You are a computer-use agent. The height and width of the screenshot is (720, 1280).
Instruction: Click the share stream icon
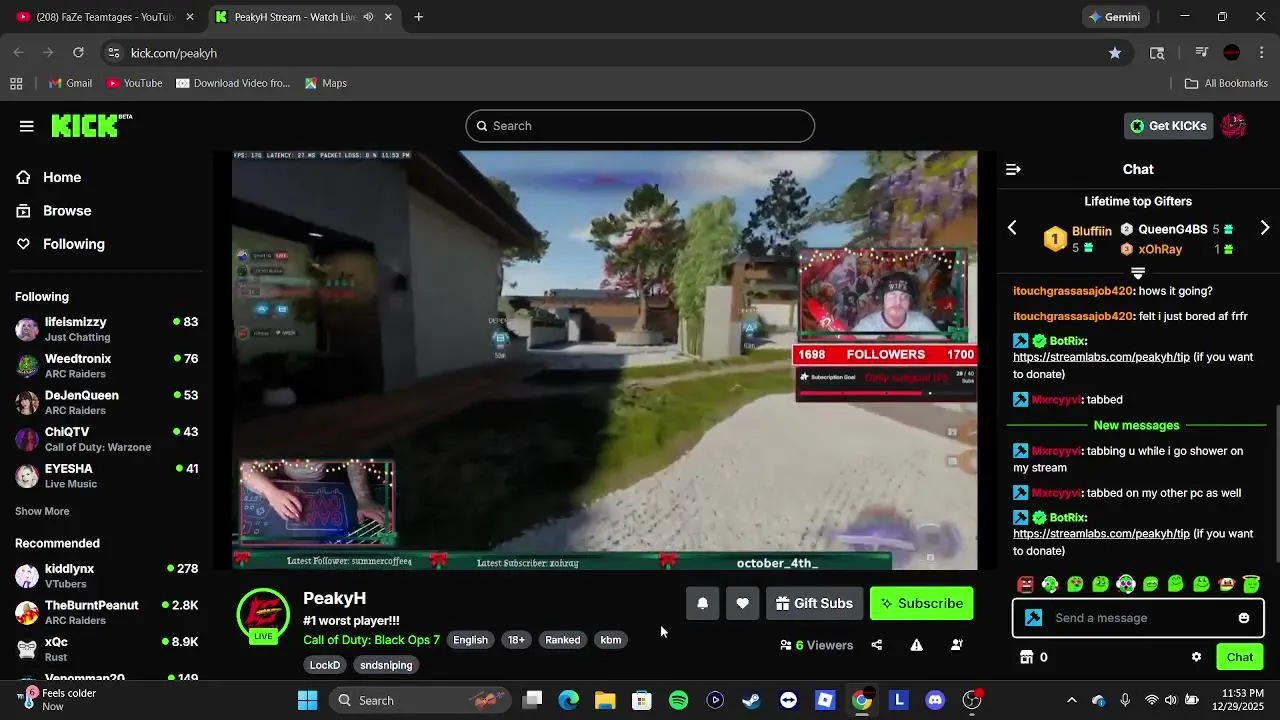tap(877, 645)
